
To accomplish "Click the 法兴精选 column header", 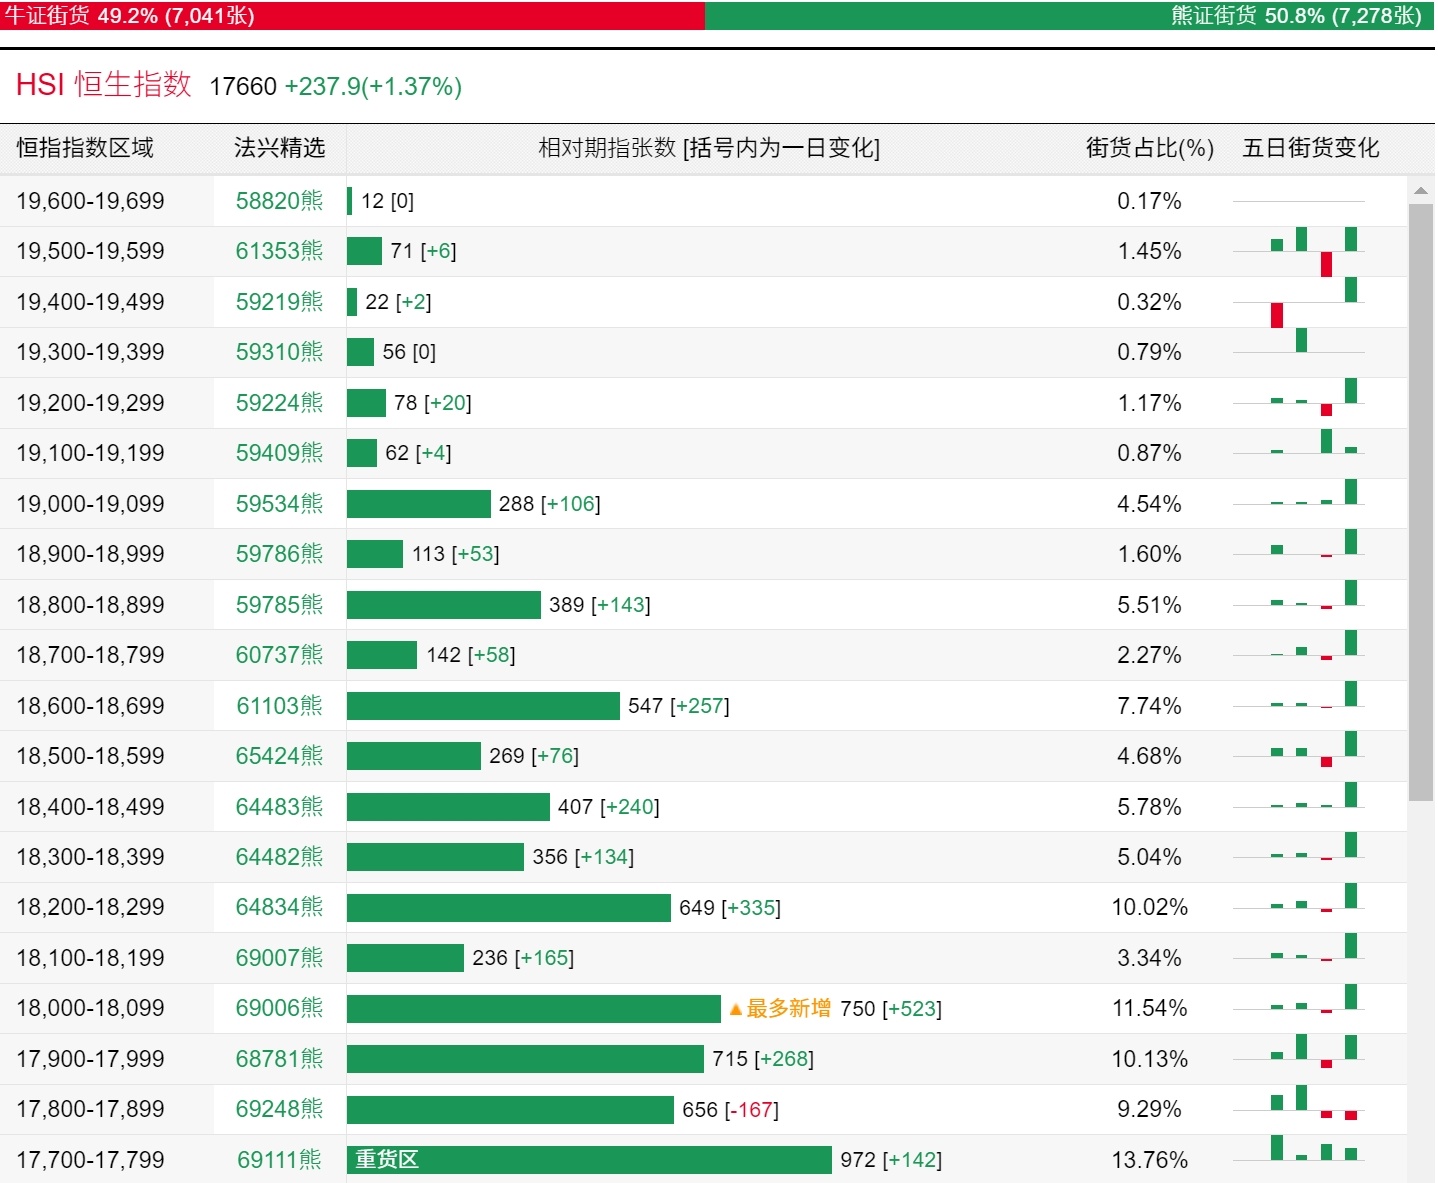I will click(x=279, y=148).
